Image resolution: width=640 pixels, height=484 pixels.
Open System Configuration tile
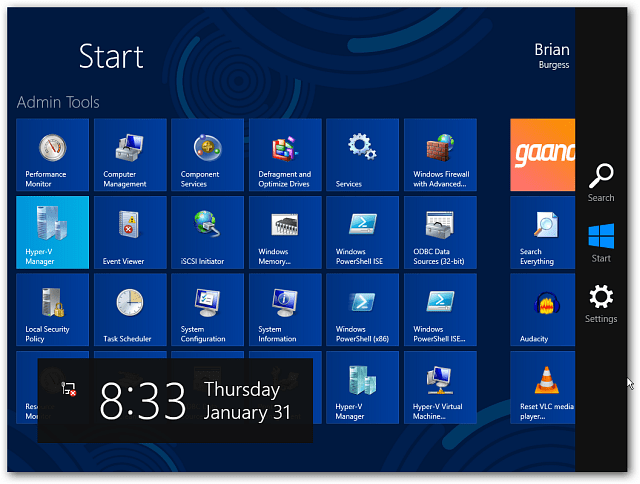click(x=207, y=310)
